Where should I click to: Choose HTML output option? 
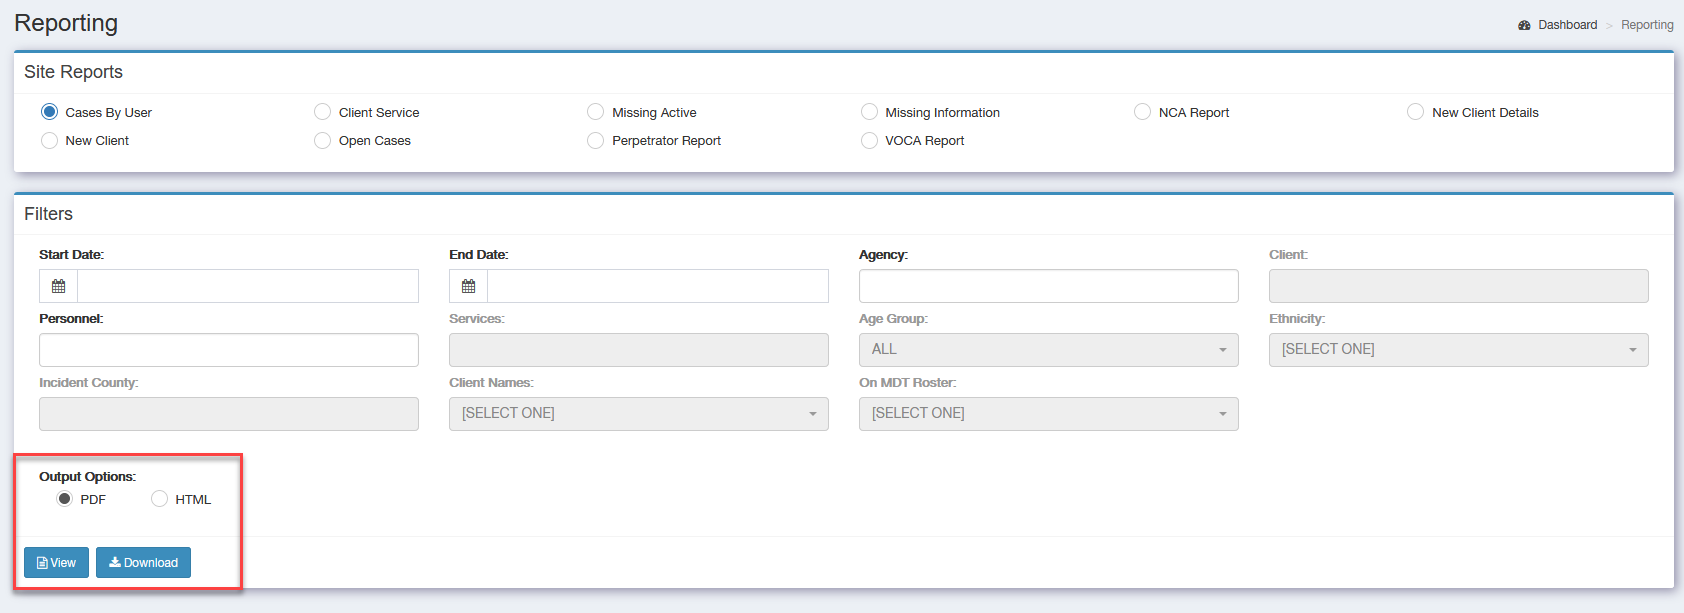tap(159, 499)
